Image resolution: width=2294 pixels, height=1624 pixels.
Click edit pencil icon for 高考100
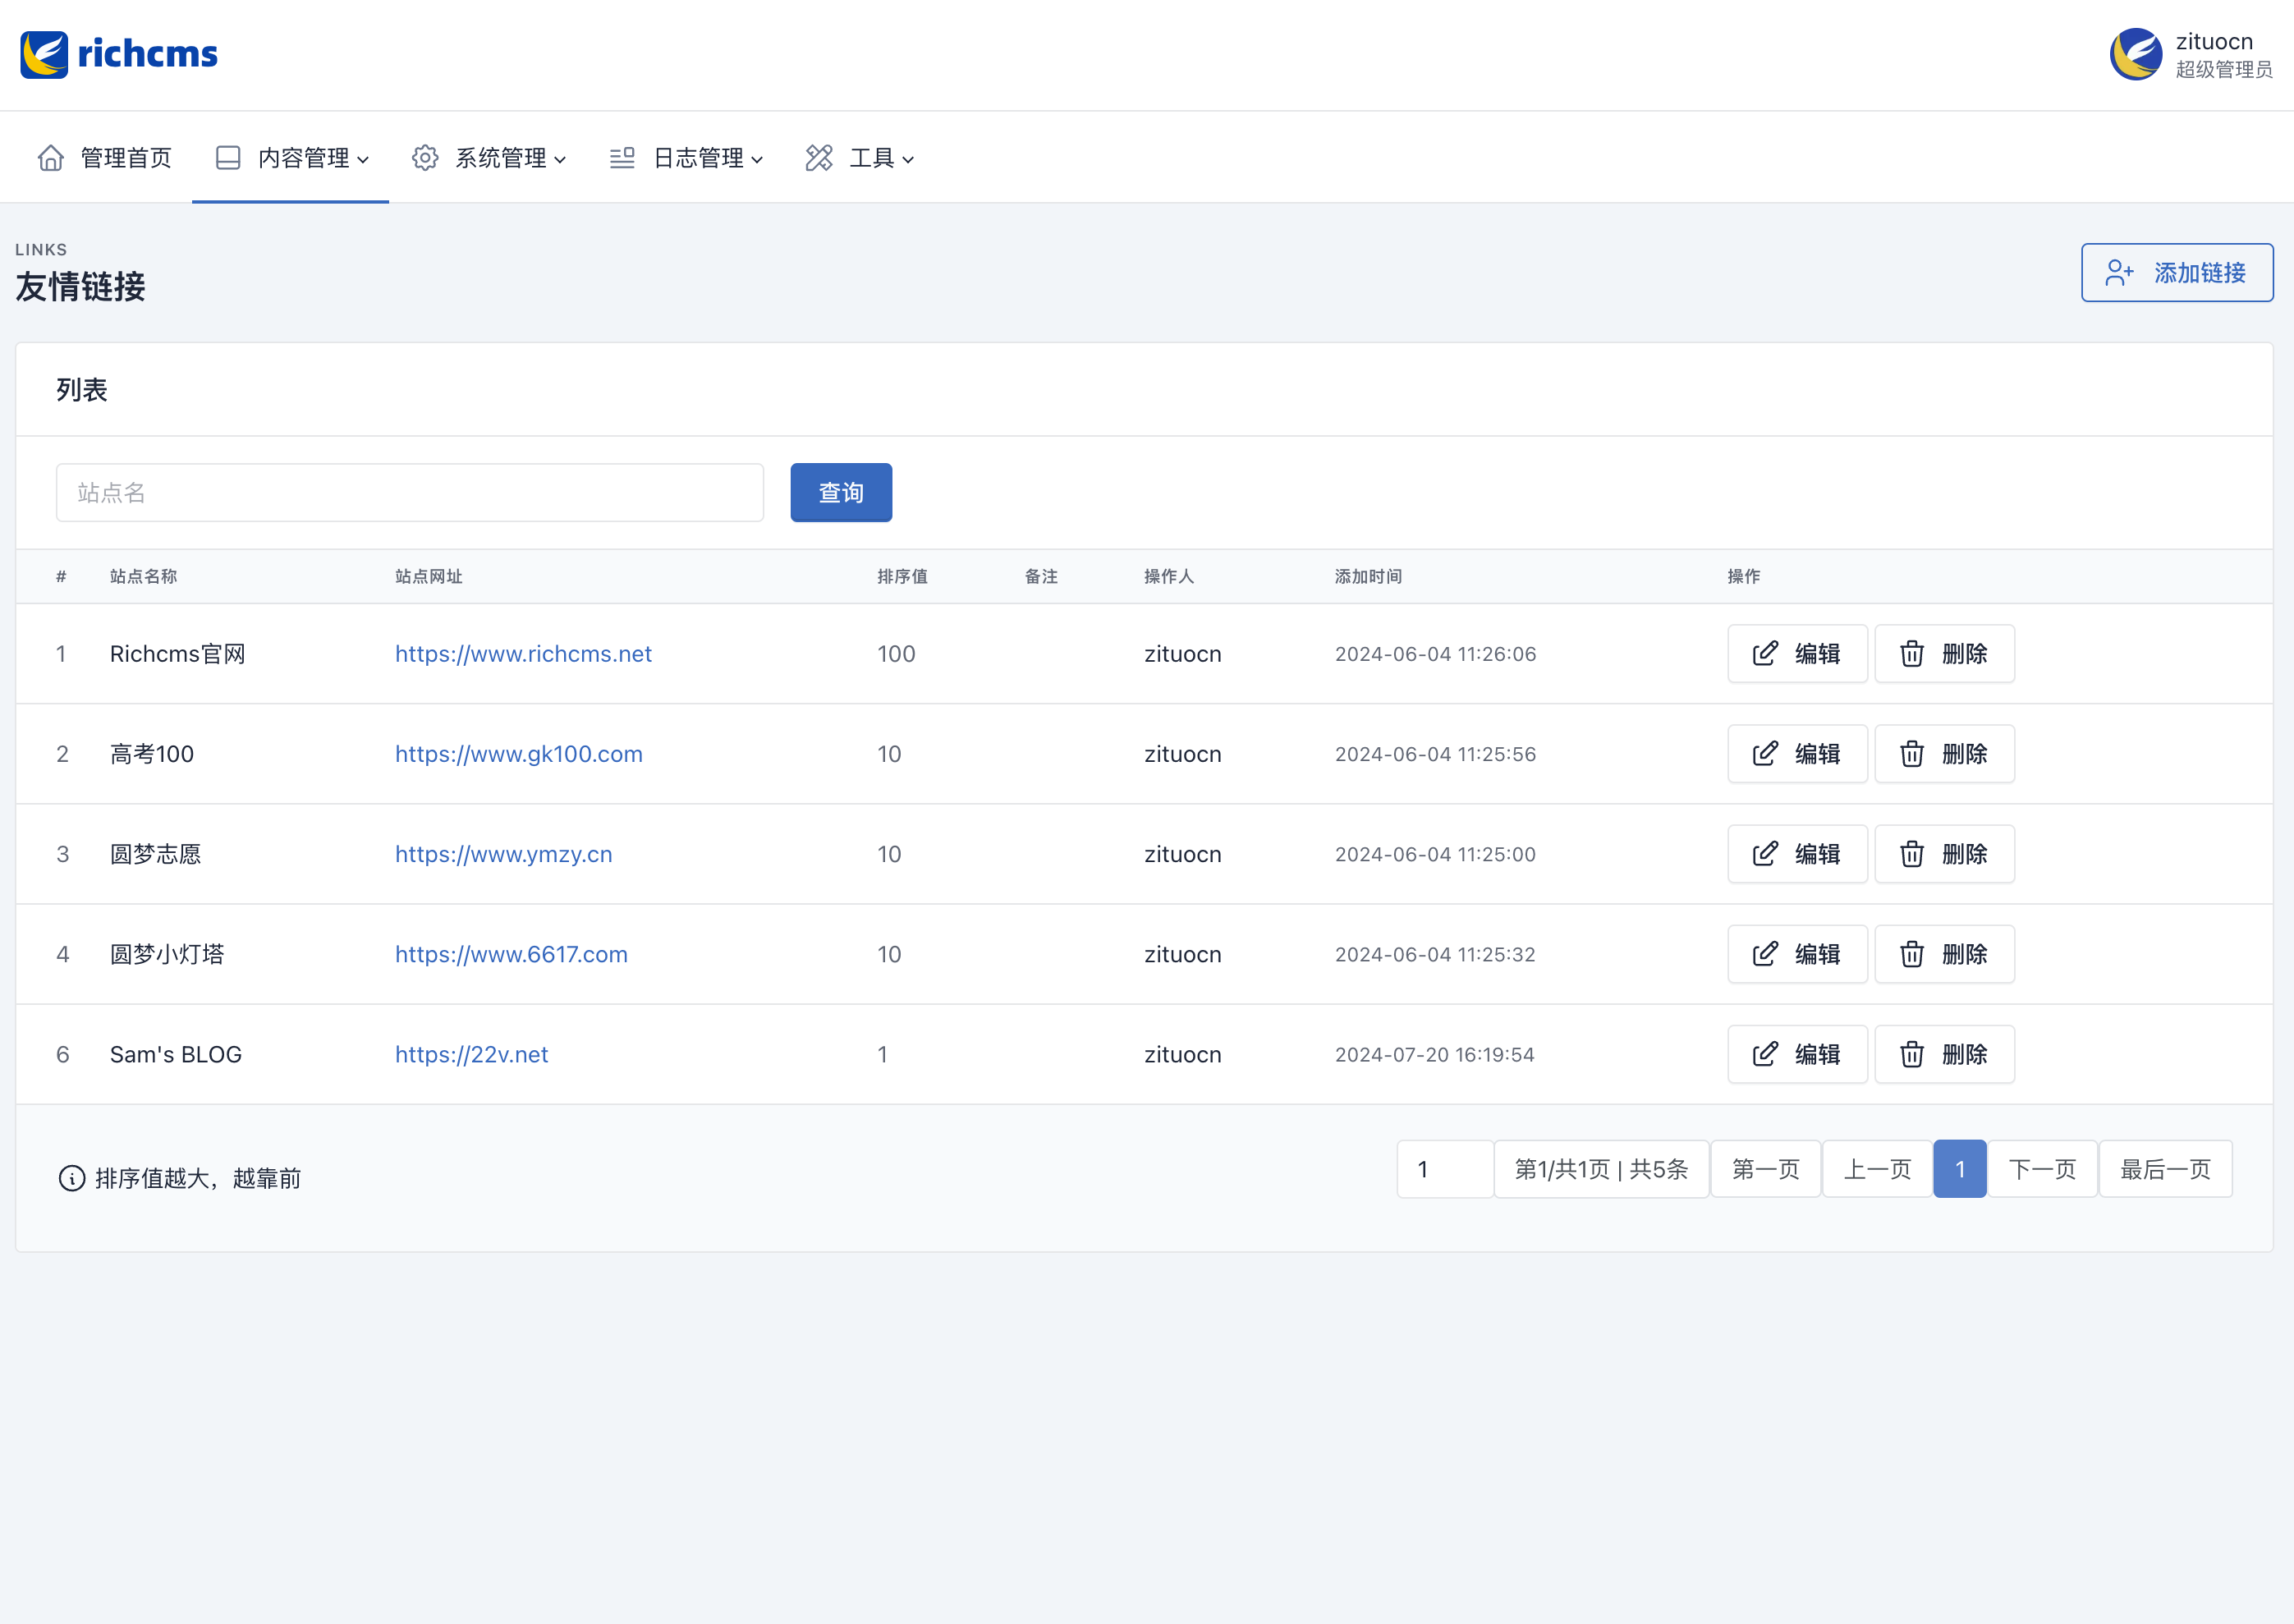click(x=1765, y=754)
